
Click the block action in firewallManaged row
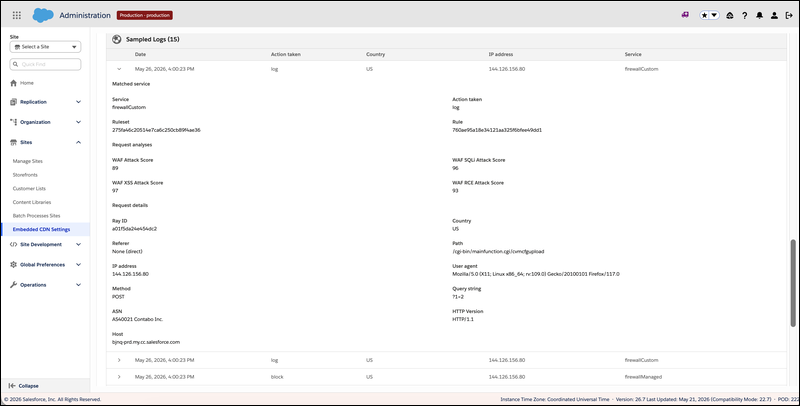277,377
